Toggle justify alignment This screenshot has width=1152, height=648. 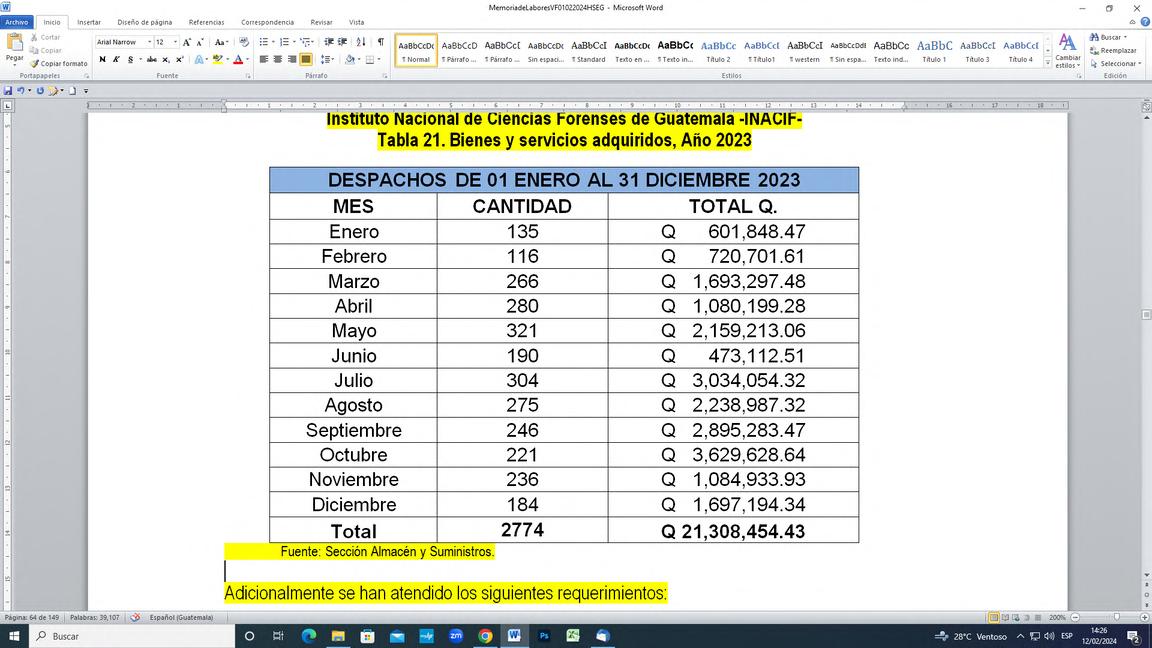pos(306,60)
